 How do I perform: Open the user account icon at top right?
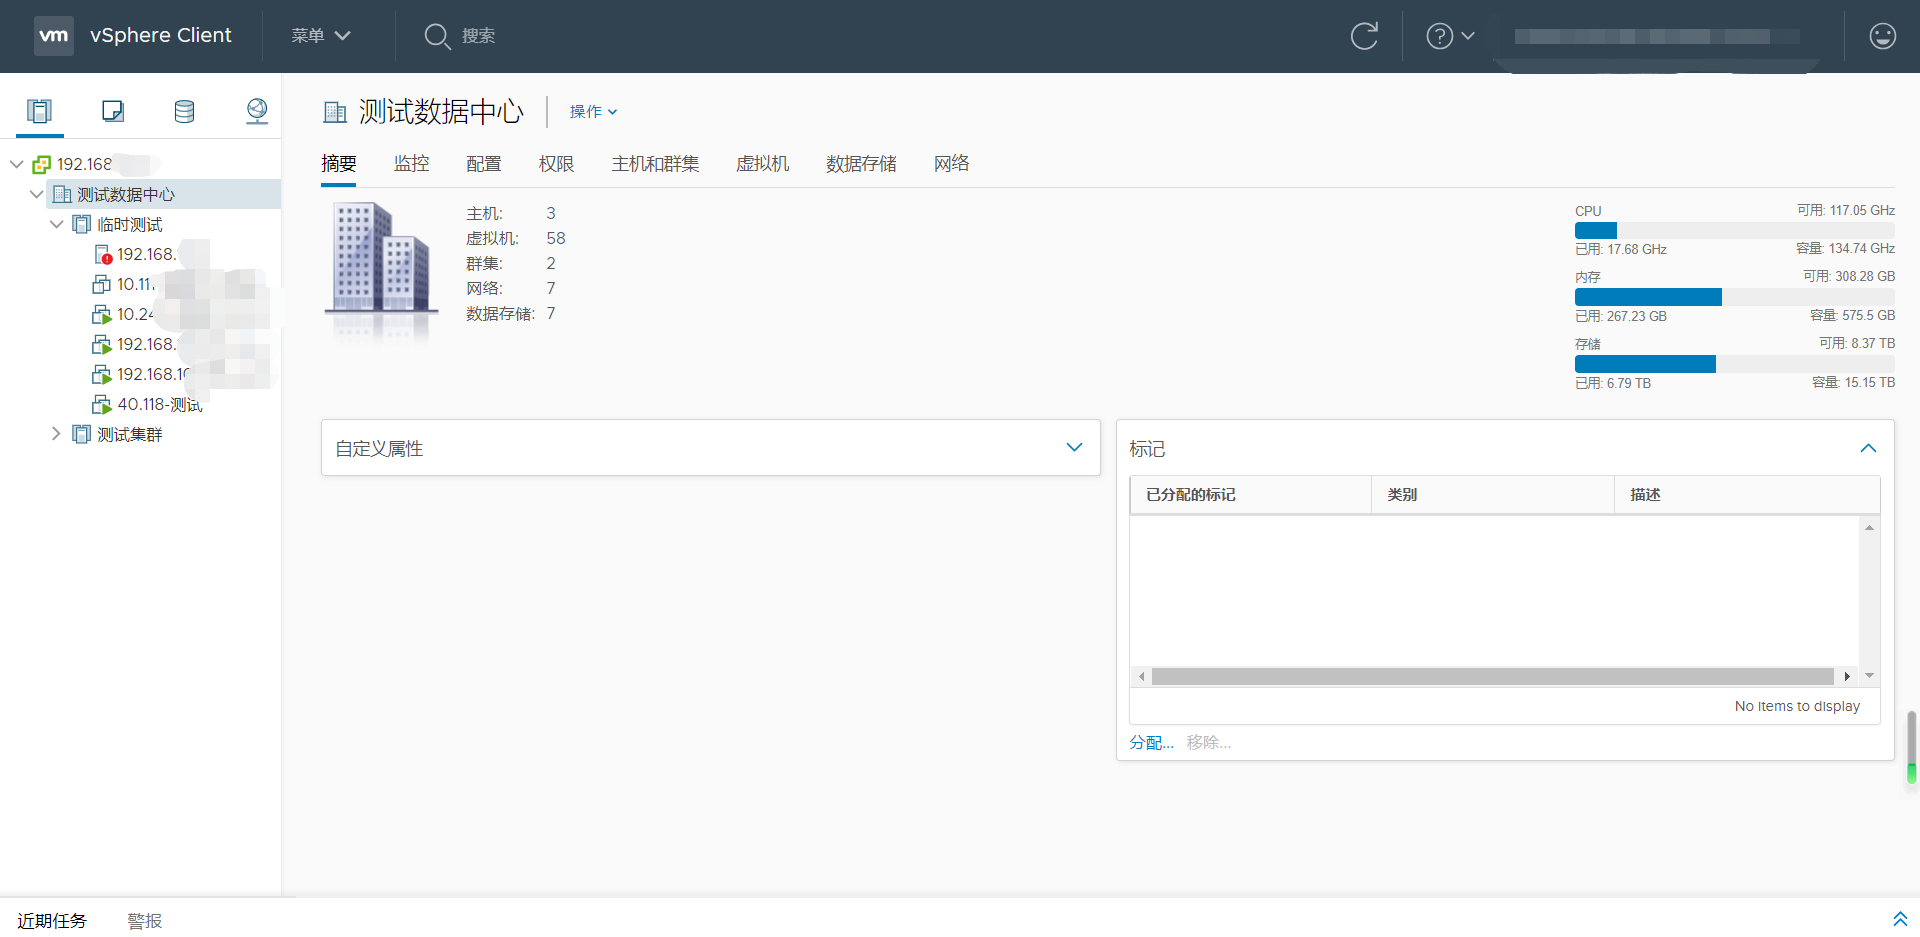click(x=1882, y=36)
